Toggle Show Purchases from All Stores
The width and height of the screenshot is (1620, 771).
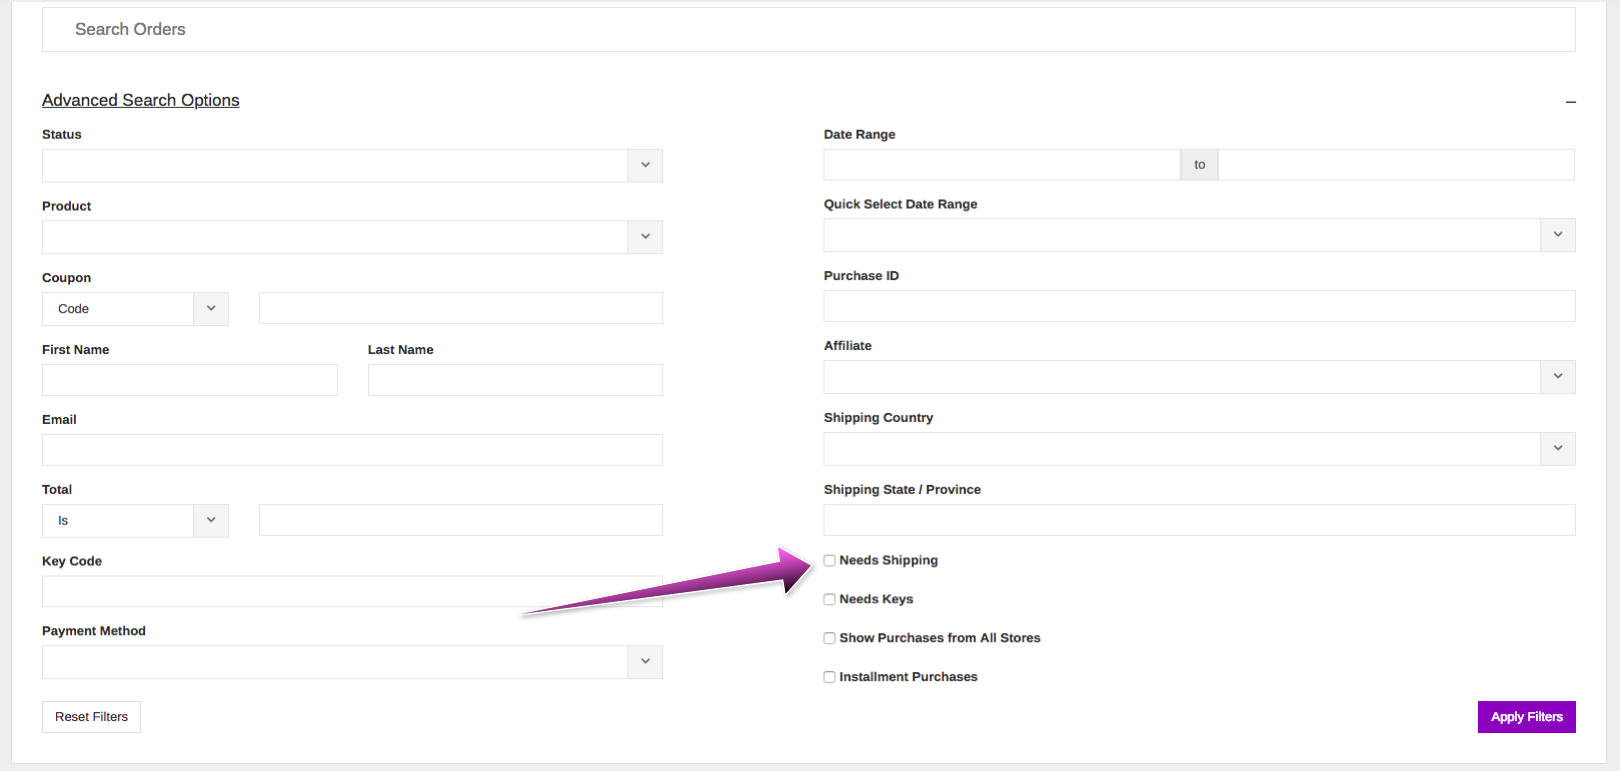[830, 638]
